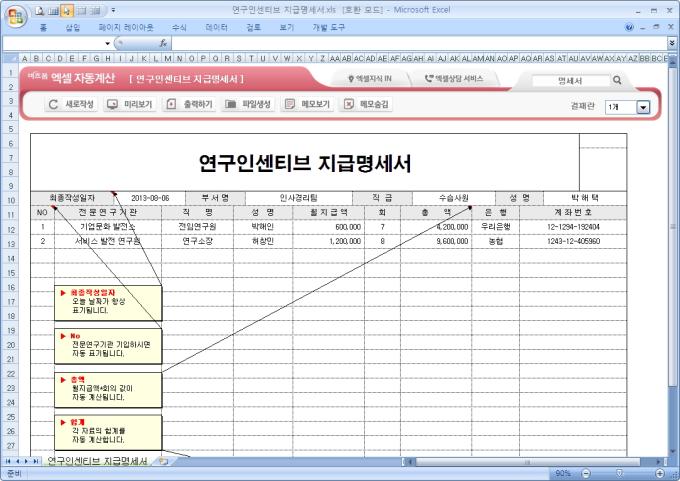This screenshot has height=481, width=680.
Task: Click the magnifier search icon
Action: 617,80
